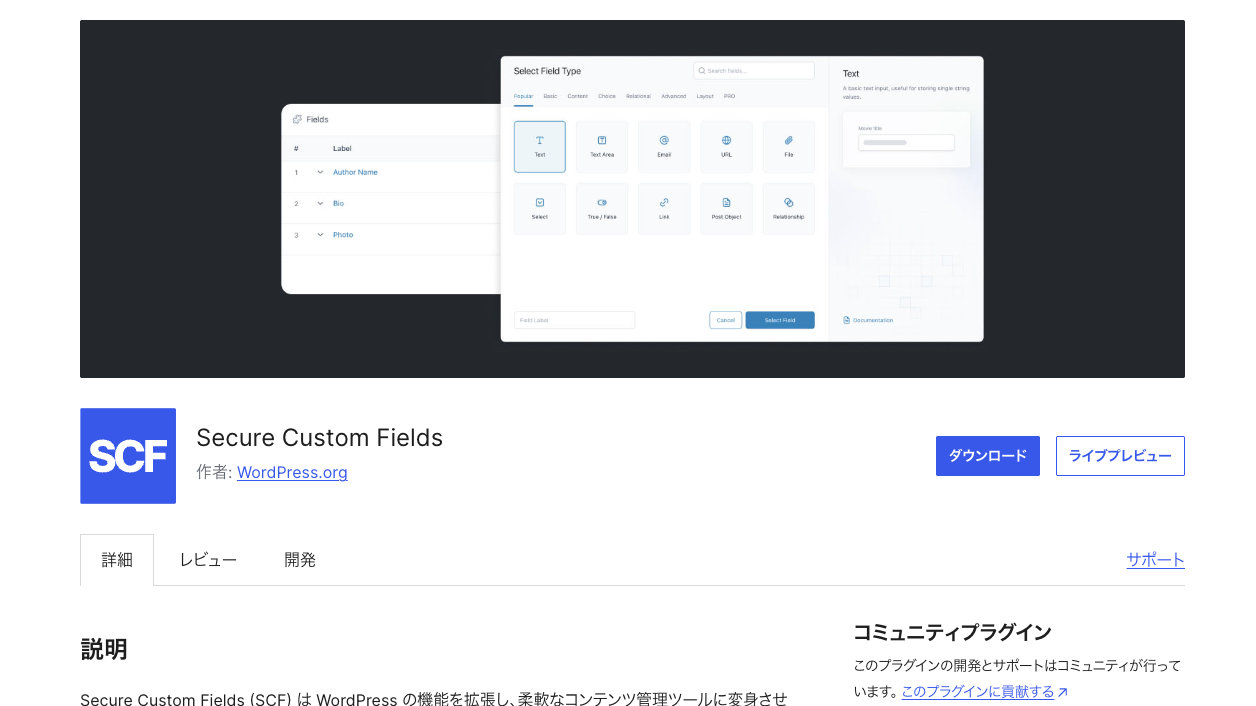
Task: Open the Choice field types tab
Action: pyautogui.click(x=607, y=96)
